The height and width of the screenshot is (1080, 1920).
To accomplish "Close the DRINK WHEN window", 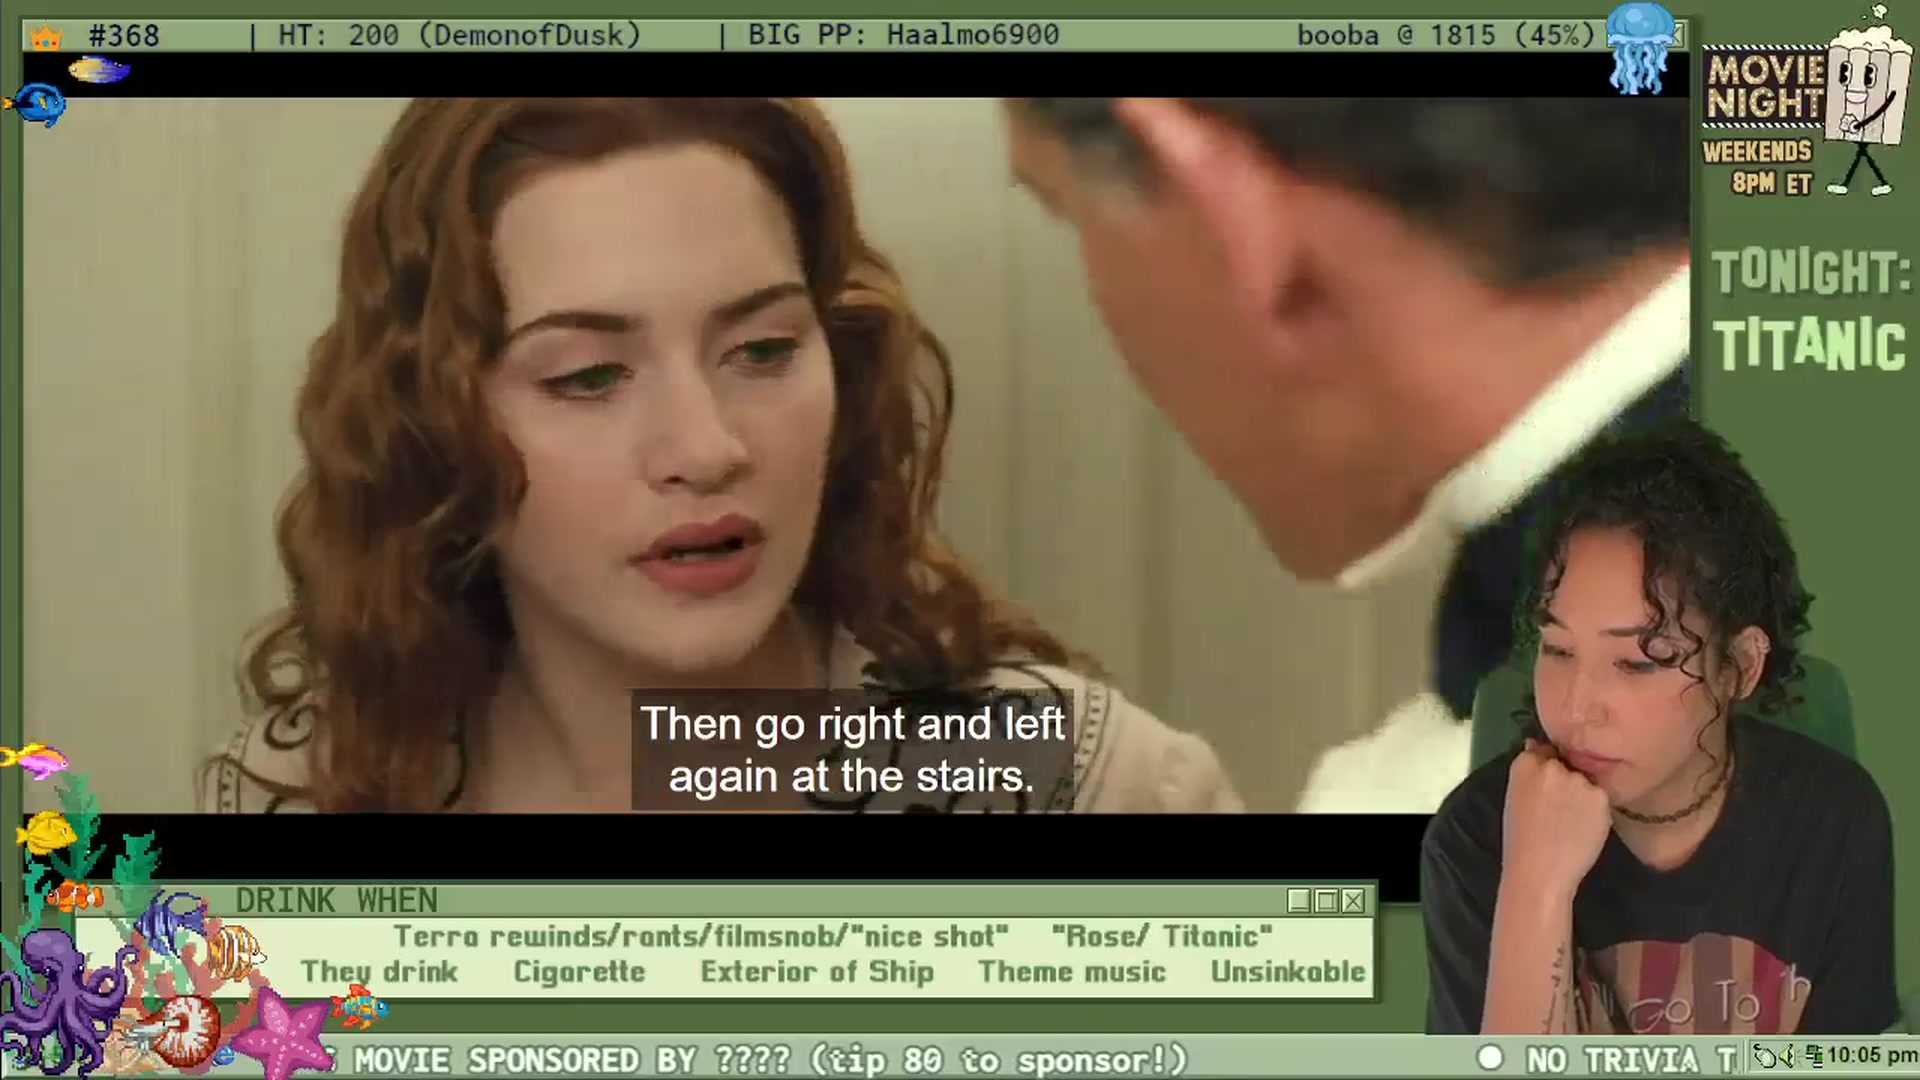I will [1353, 901].
